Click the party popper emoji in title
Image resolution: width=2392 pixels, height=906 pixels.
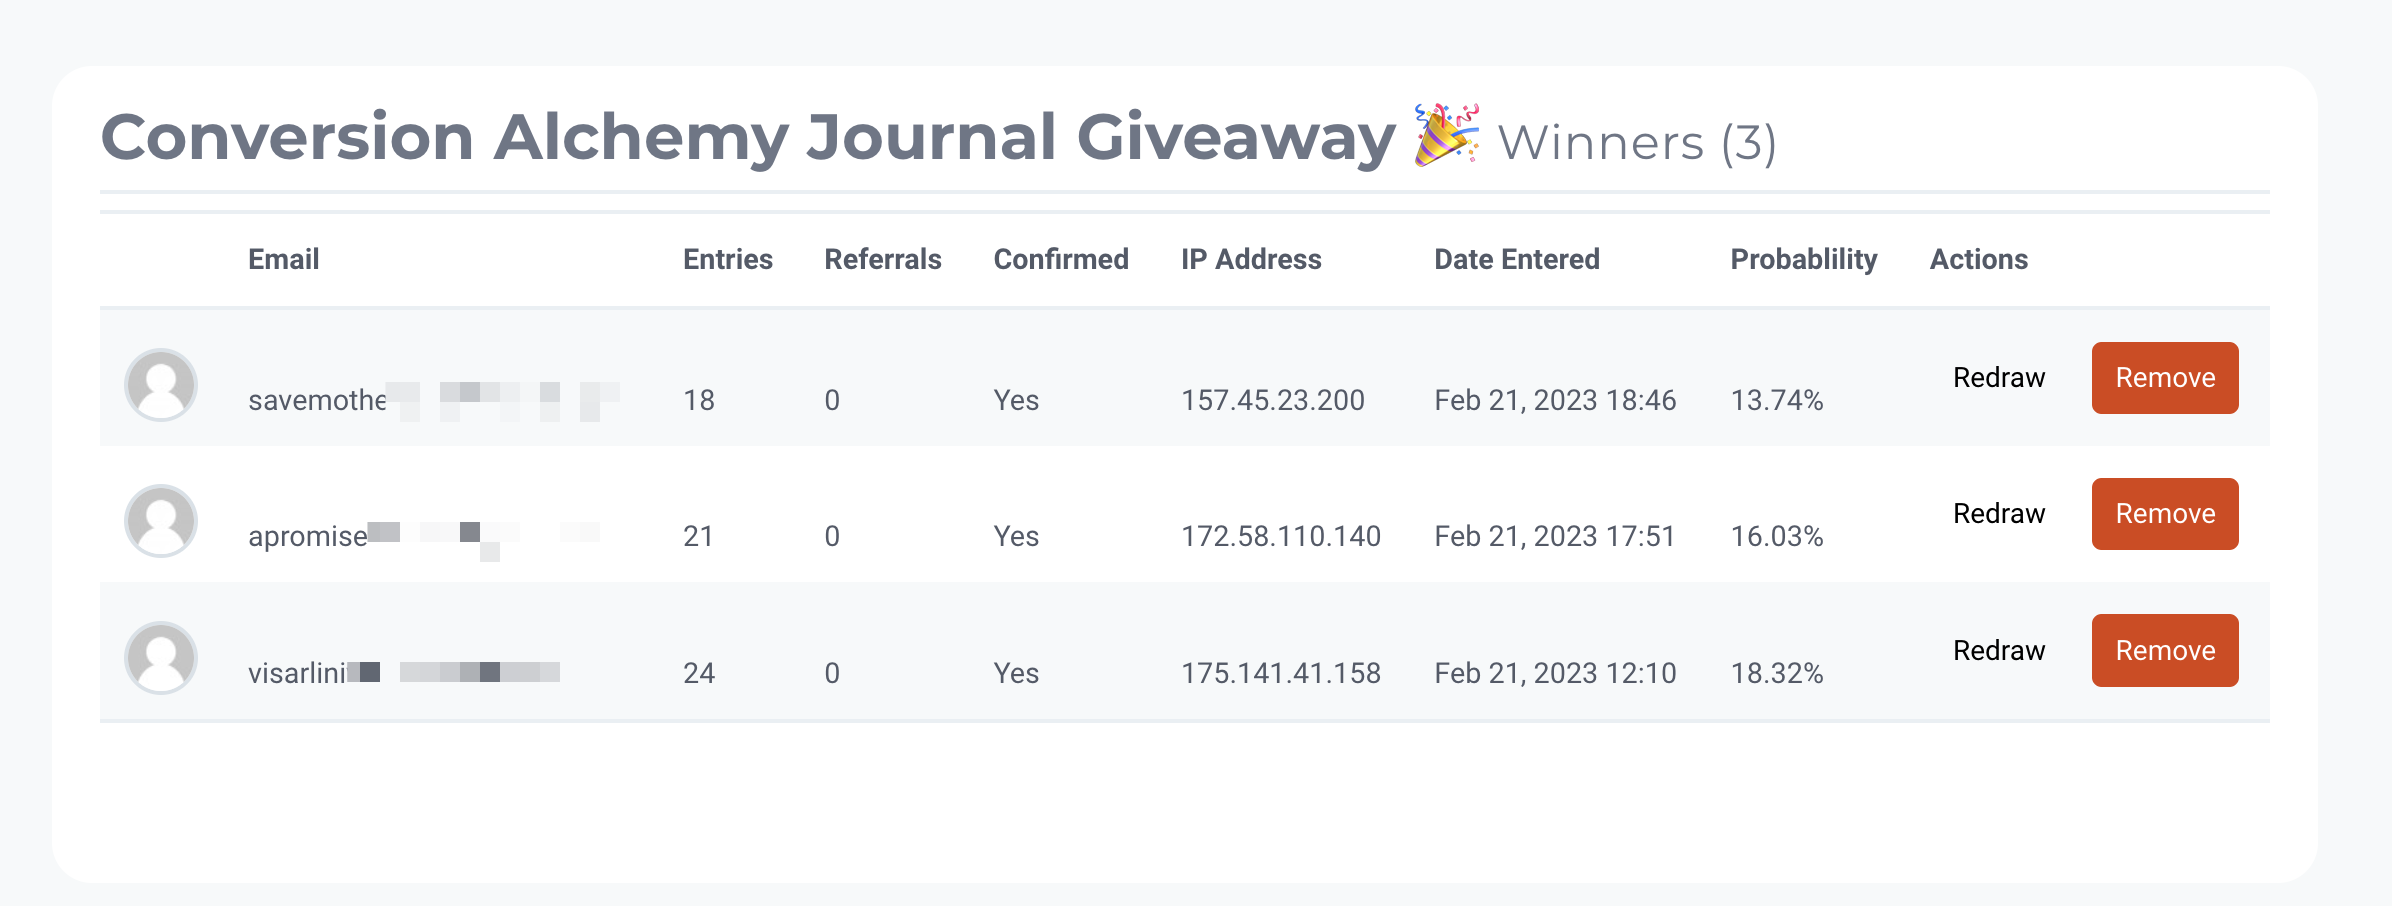point(1447,135)
